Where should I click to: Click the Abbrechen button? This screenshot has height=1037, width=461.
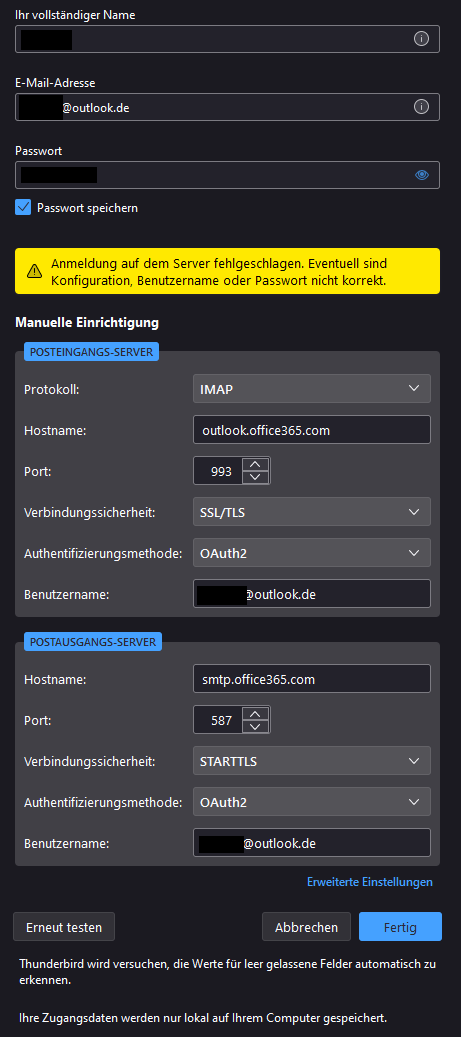(306, 927)
